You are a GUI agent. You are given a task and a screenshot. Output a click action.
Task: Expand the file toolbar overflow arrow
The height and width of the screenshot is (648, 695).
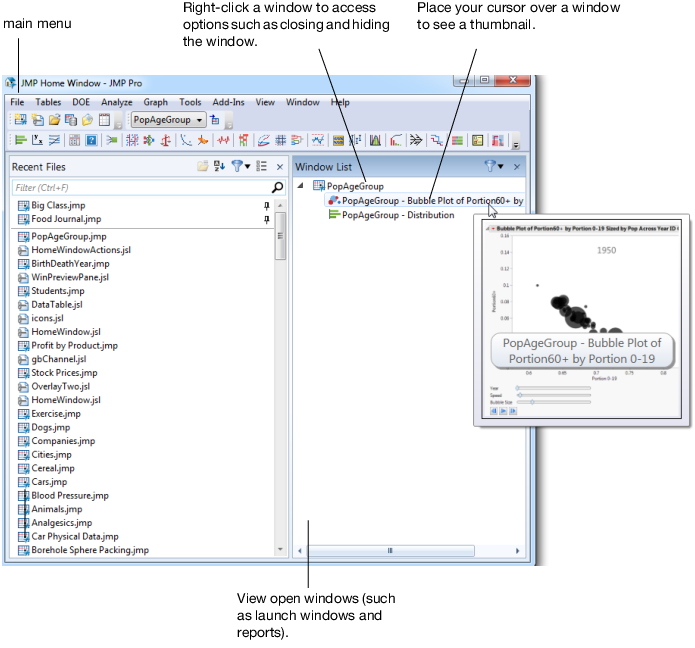pos(118,125)
